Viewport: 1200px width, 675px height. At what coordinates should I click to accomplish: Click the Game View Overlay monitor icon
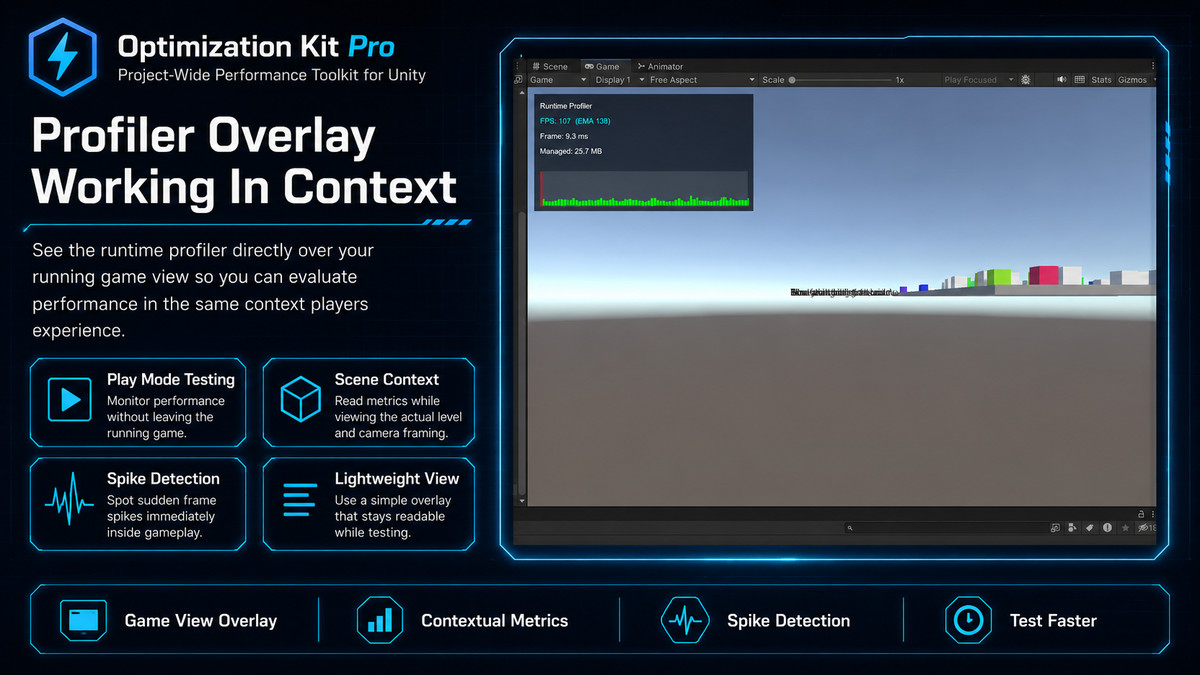click(83, 620)
